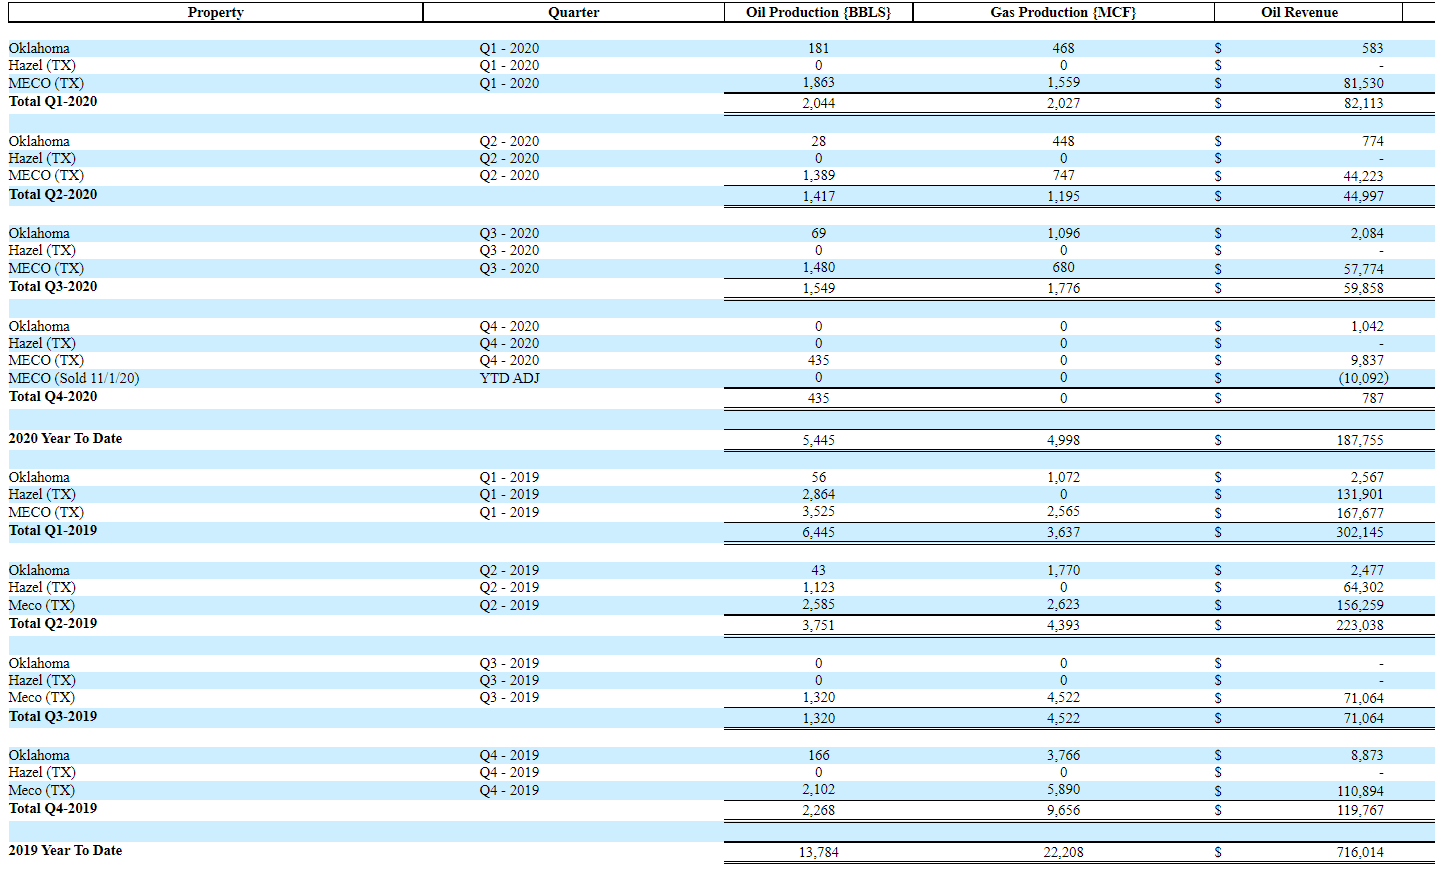Click the 59,858 Q3-2020 revenue total
Image resolution: width=1435 pixels, height=871 pixels.
[x=1363, y=288]
